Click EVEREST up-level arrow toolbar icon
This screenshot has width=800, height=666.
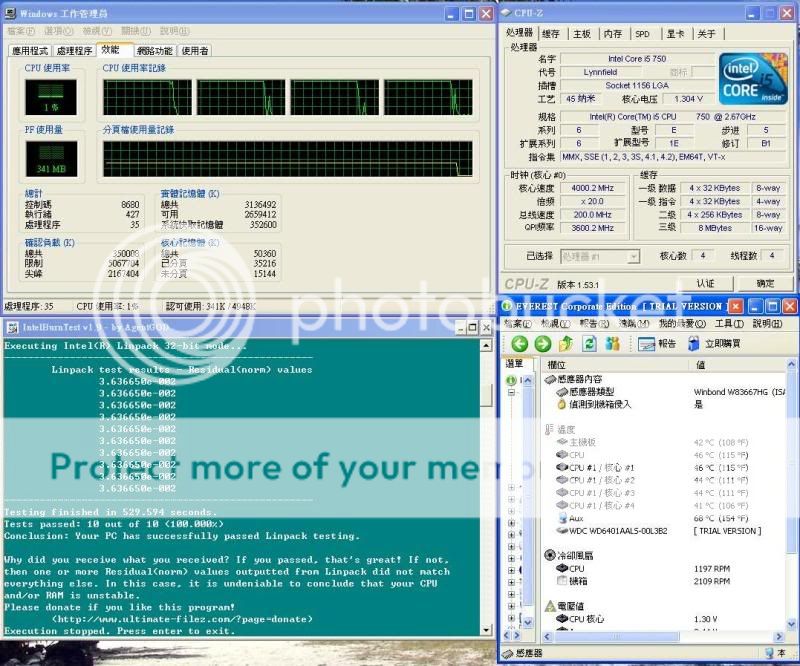click(565, 343)
